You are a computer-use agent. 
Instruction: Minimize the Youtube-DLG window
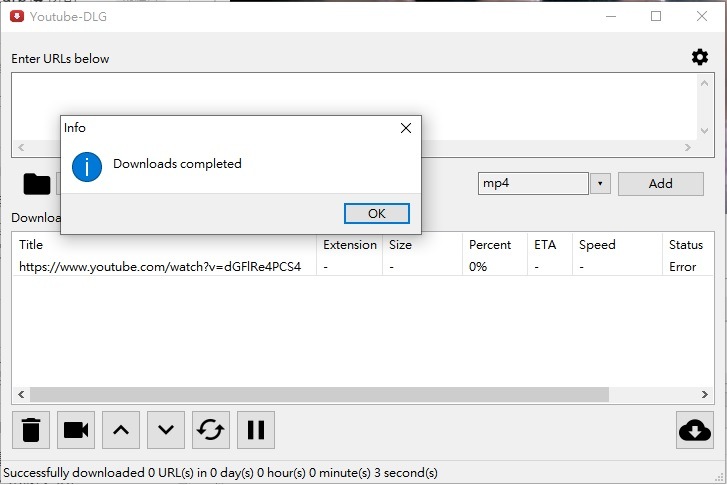tap(611, 16)
